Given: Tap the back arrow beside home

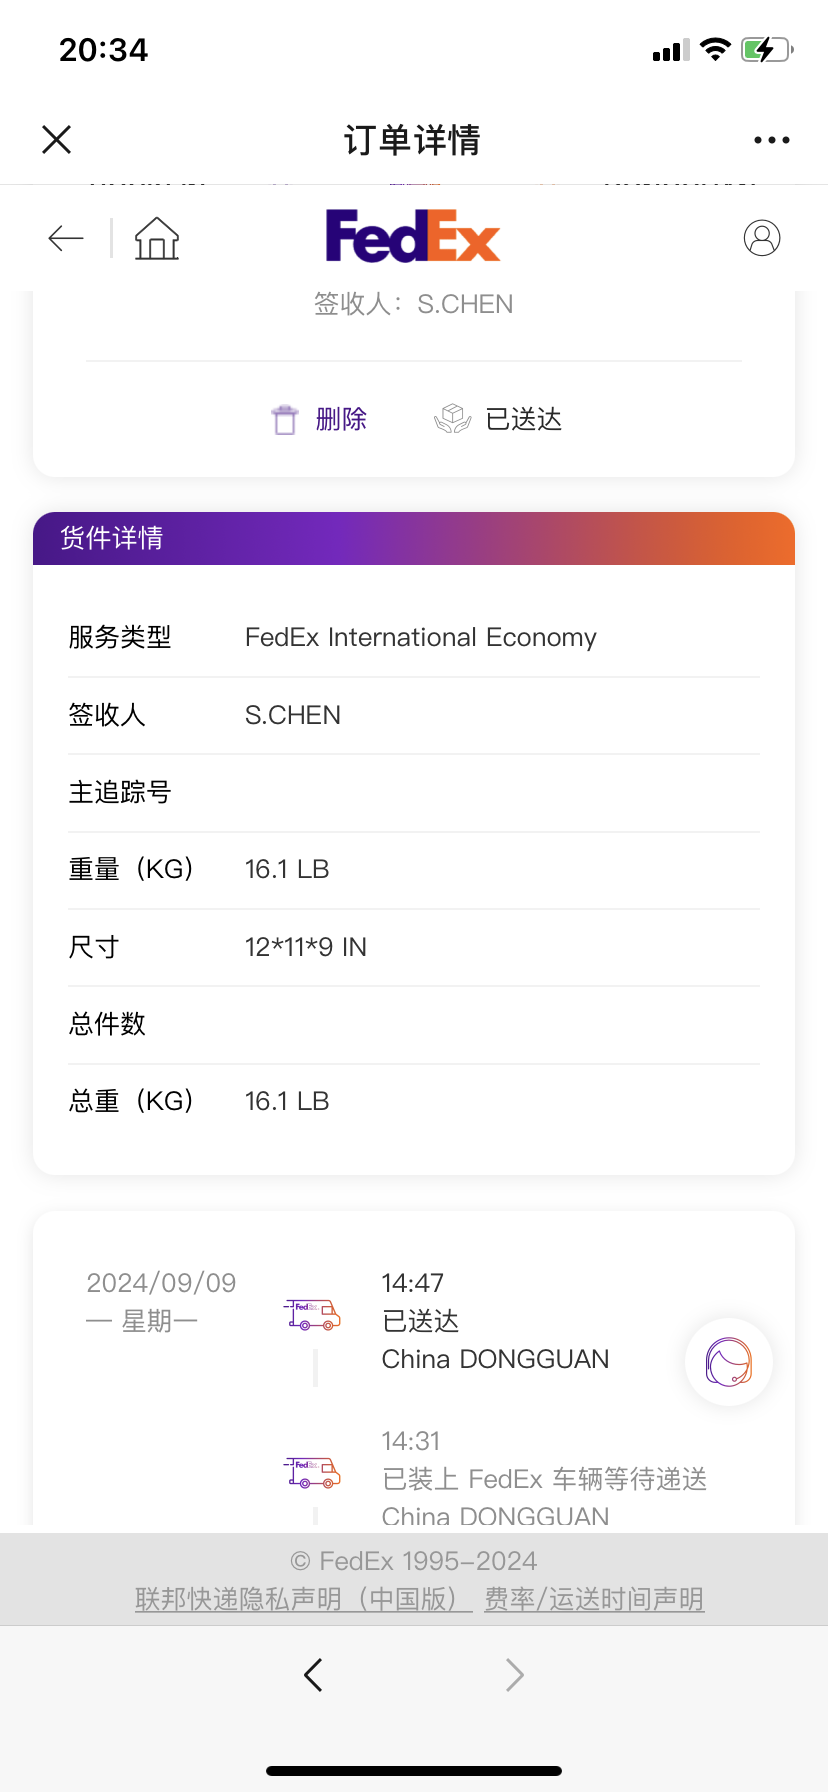Looking at the screenshot, I should [66, 238].
